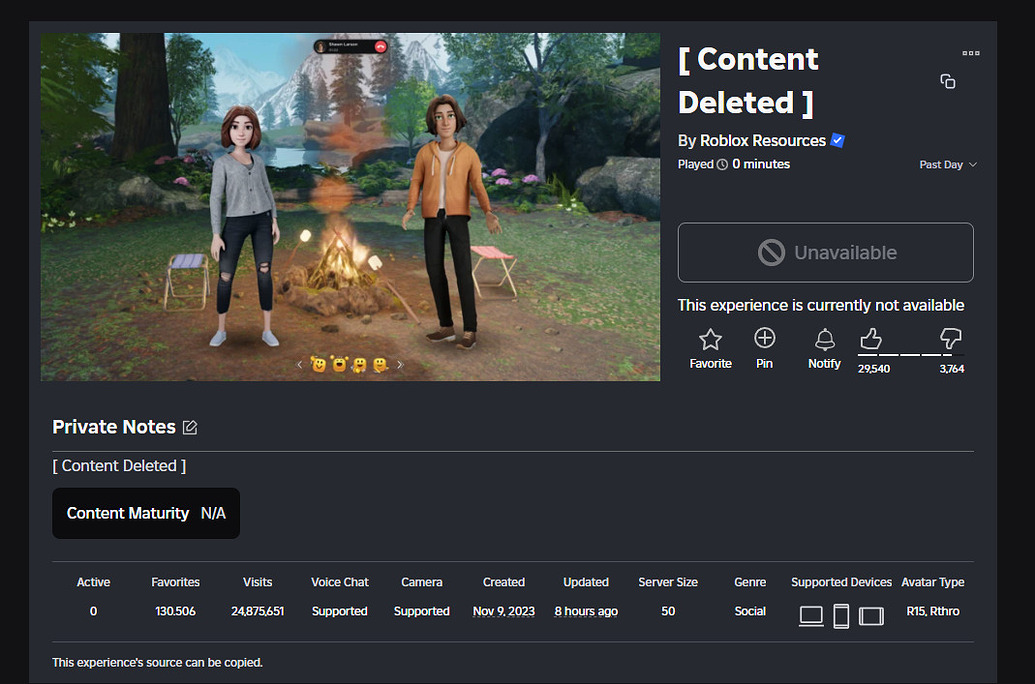Click the verified badge next to Roblox Resources
Screen dimensions: 1035x684
coord(836,140)
